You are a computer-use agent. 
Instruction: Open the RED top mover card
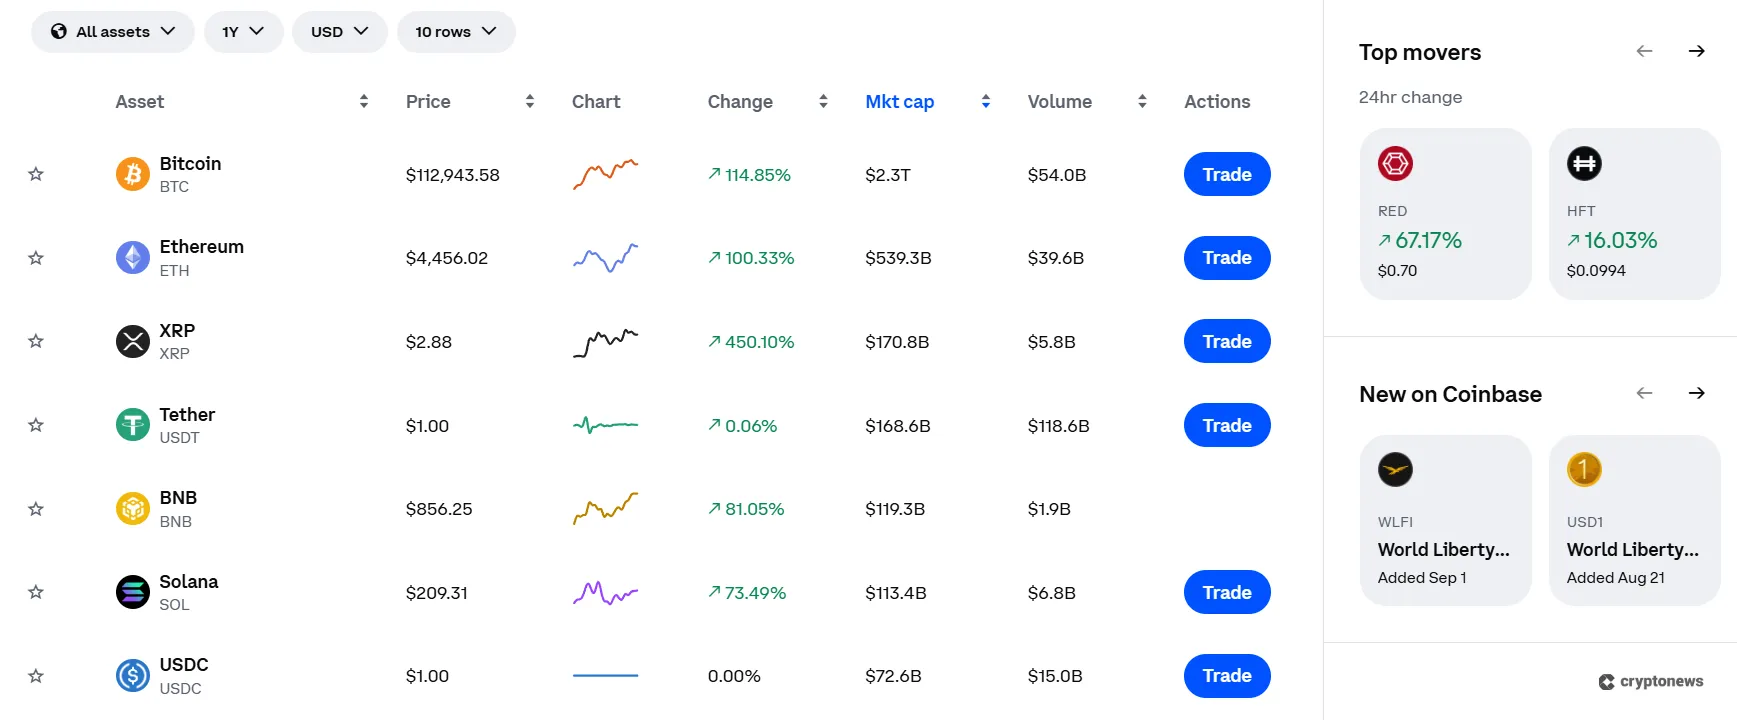tap(1445, 214)
